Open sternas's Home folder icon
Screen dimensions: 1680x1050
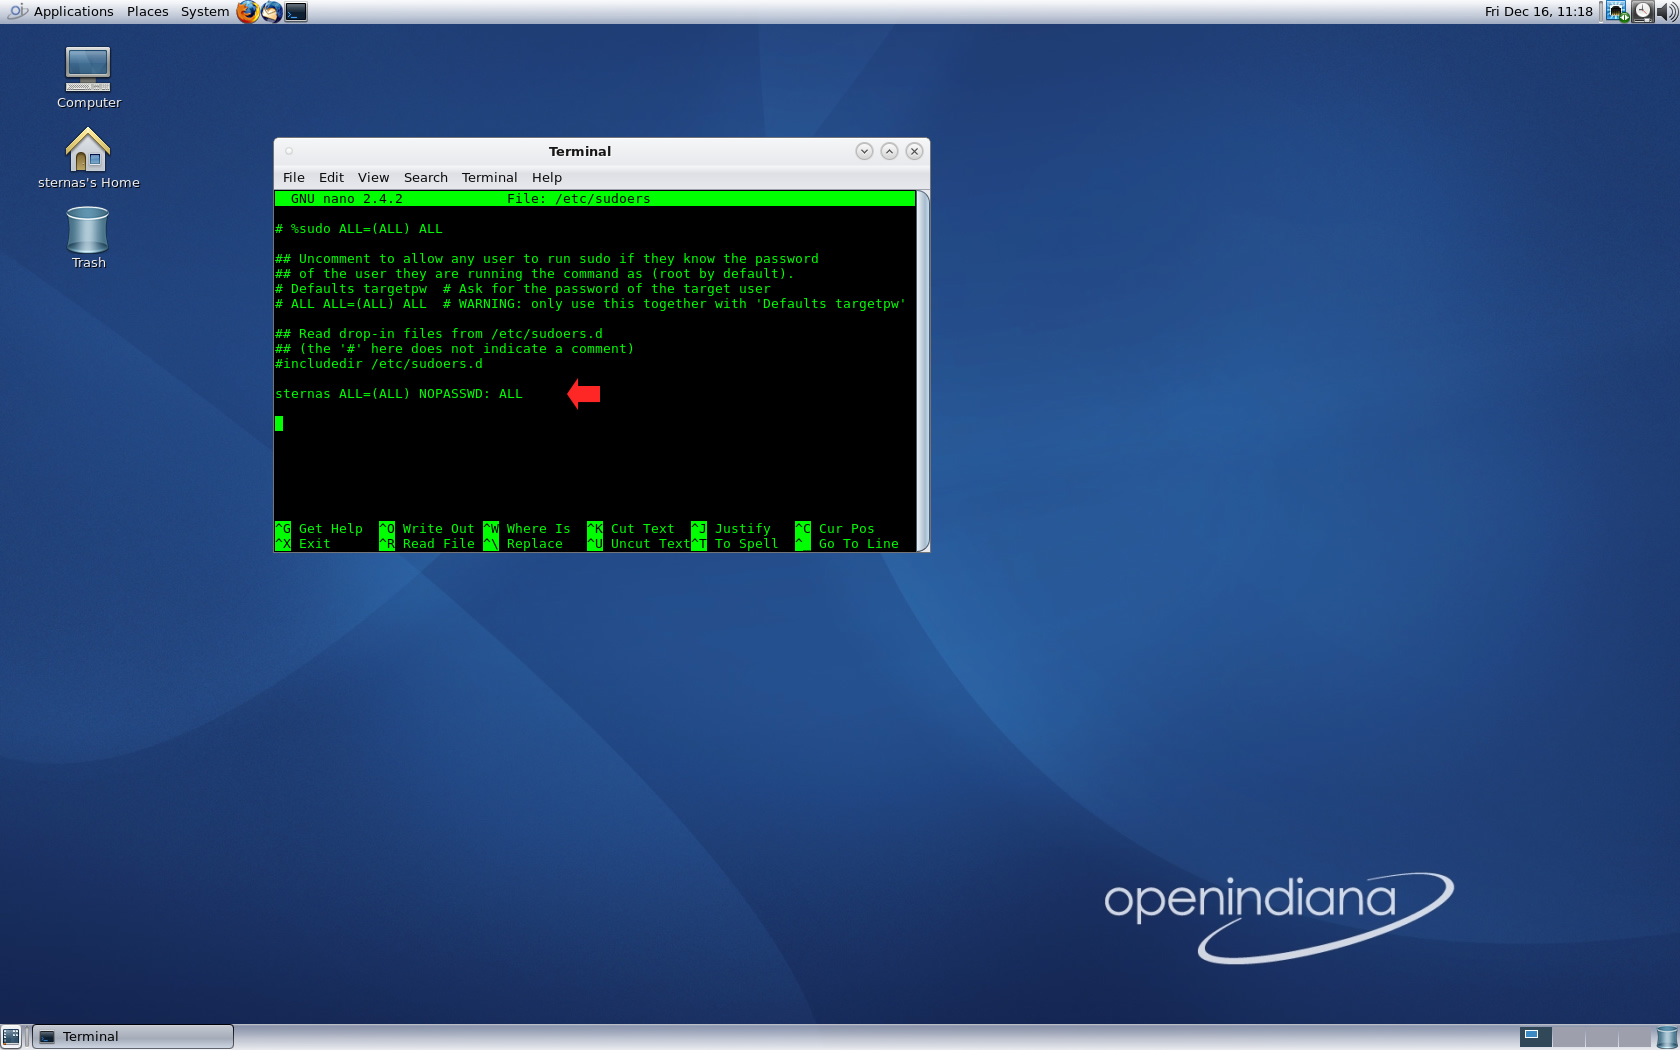(x=88, y=158)
